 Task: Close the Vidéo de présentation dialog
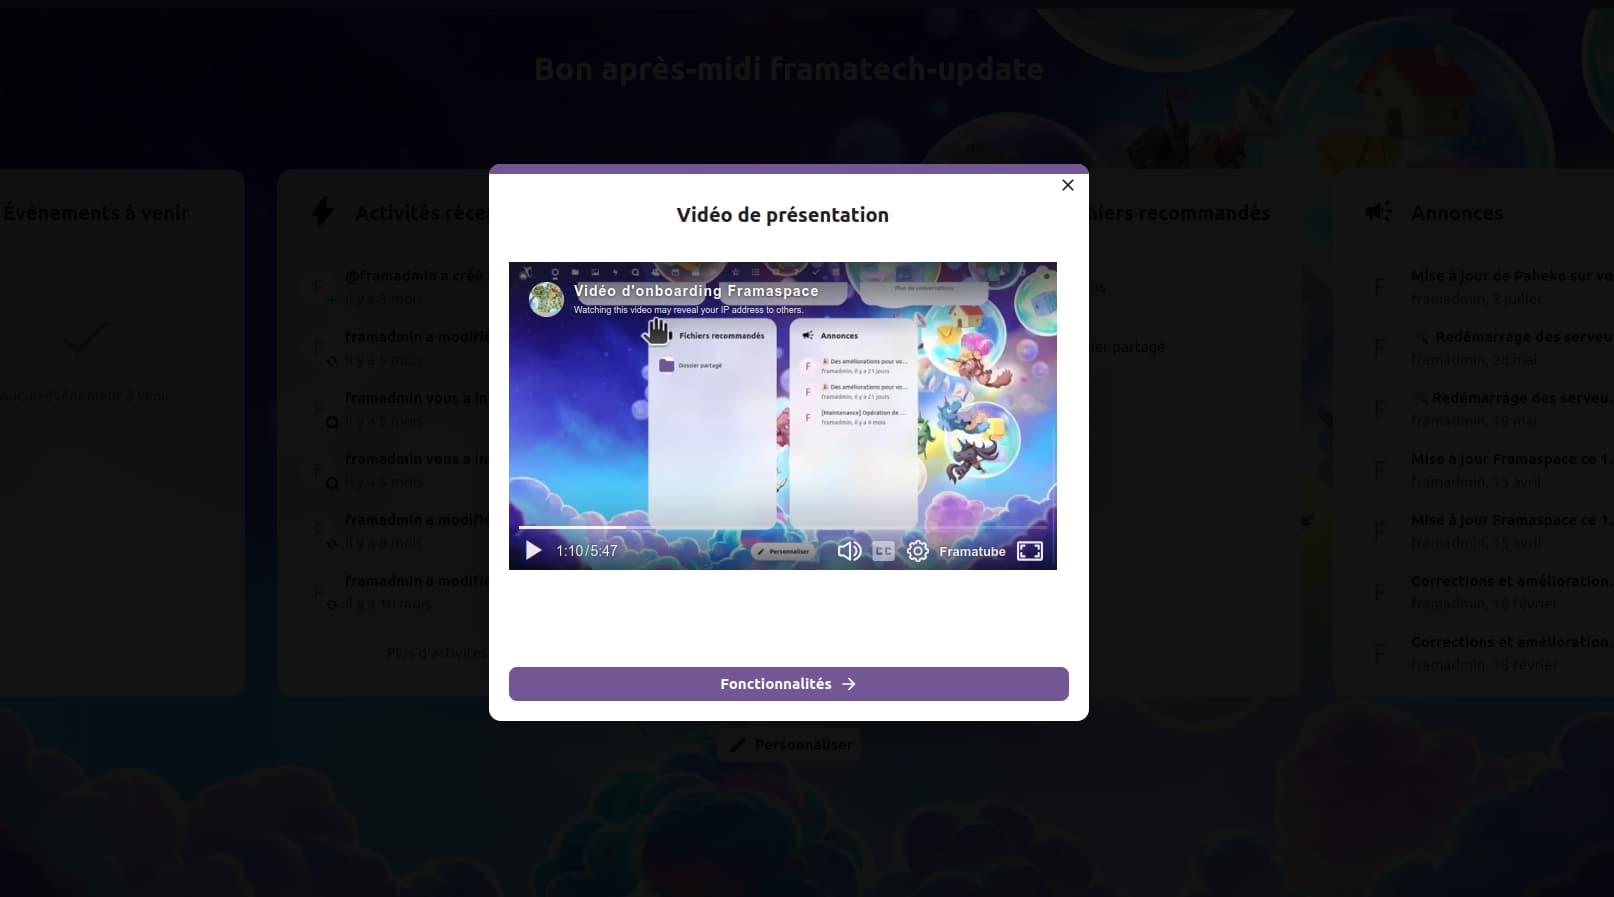coord(1067,185)
